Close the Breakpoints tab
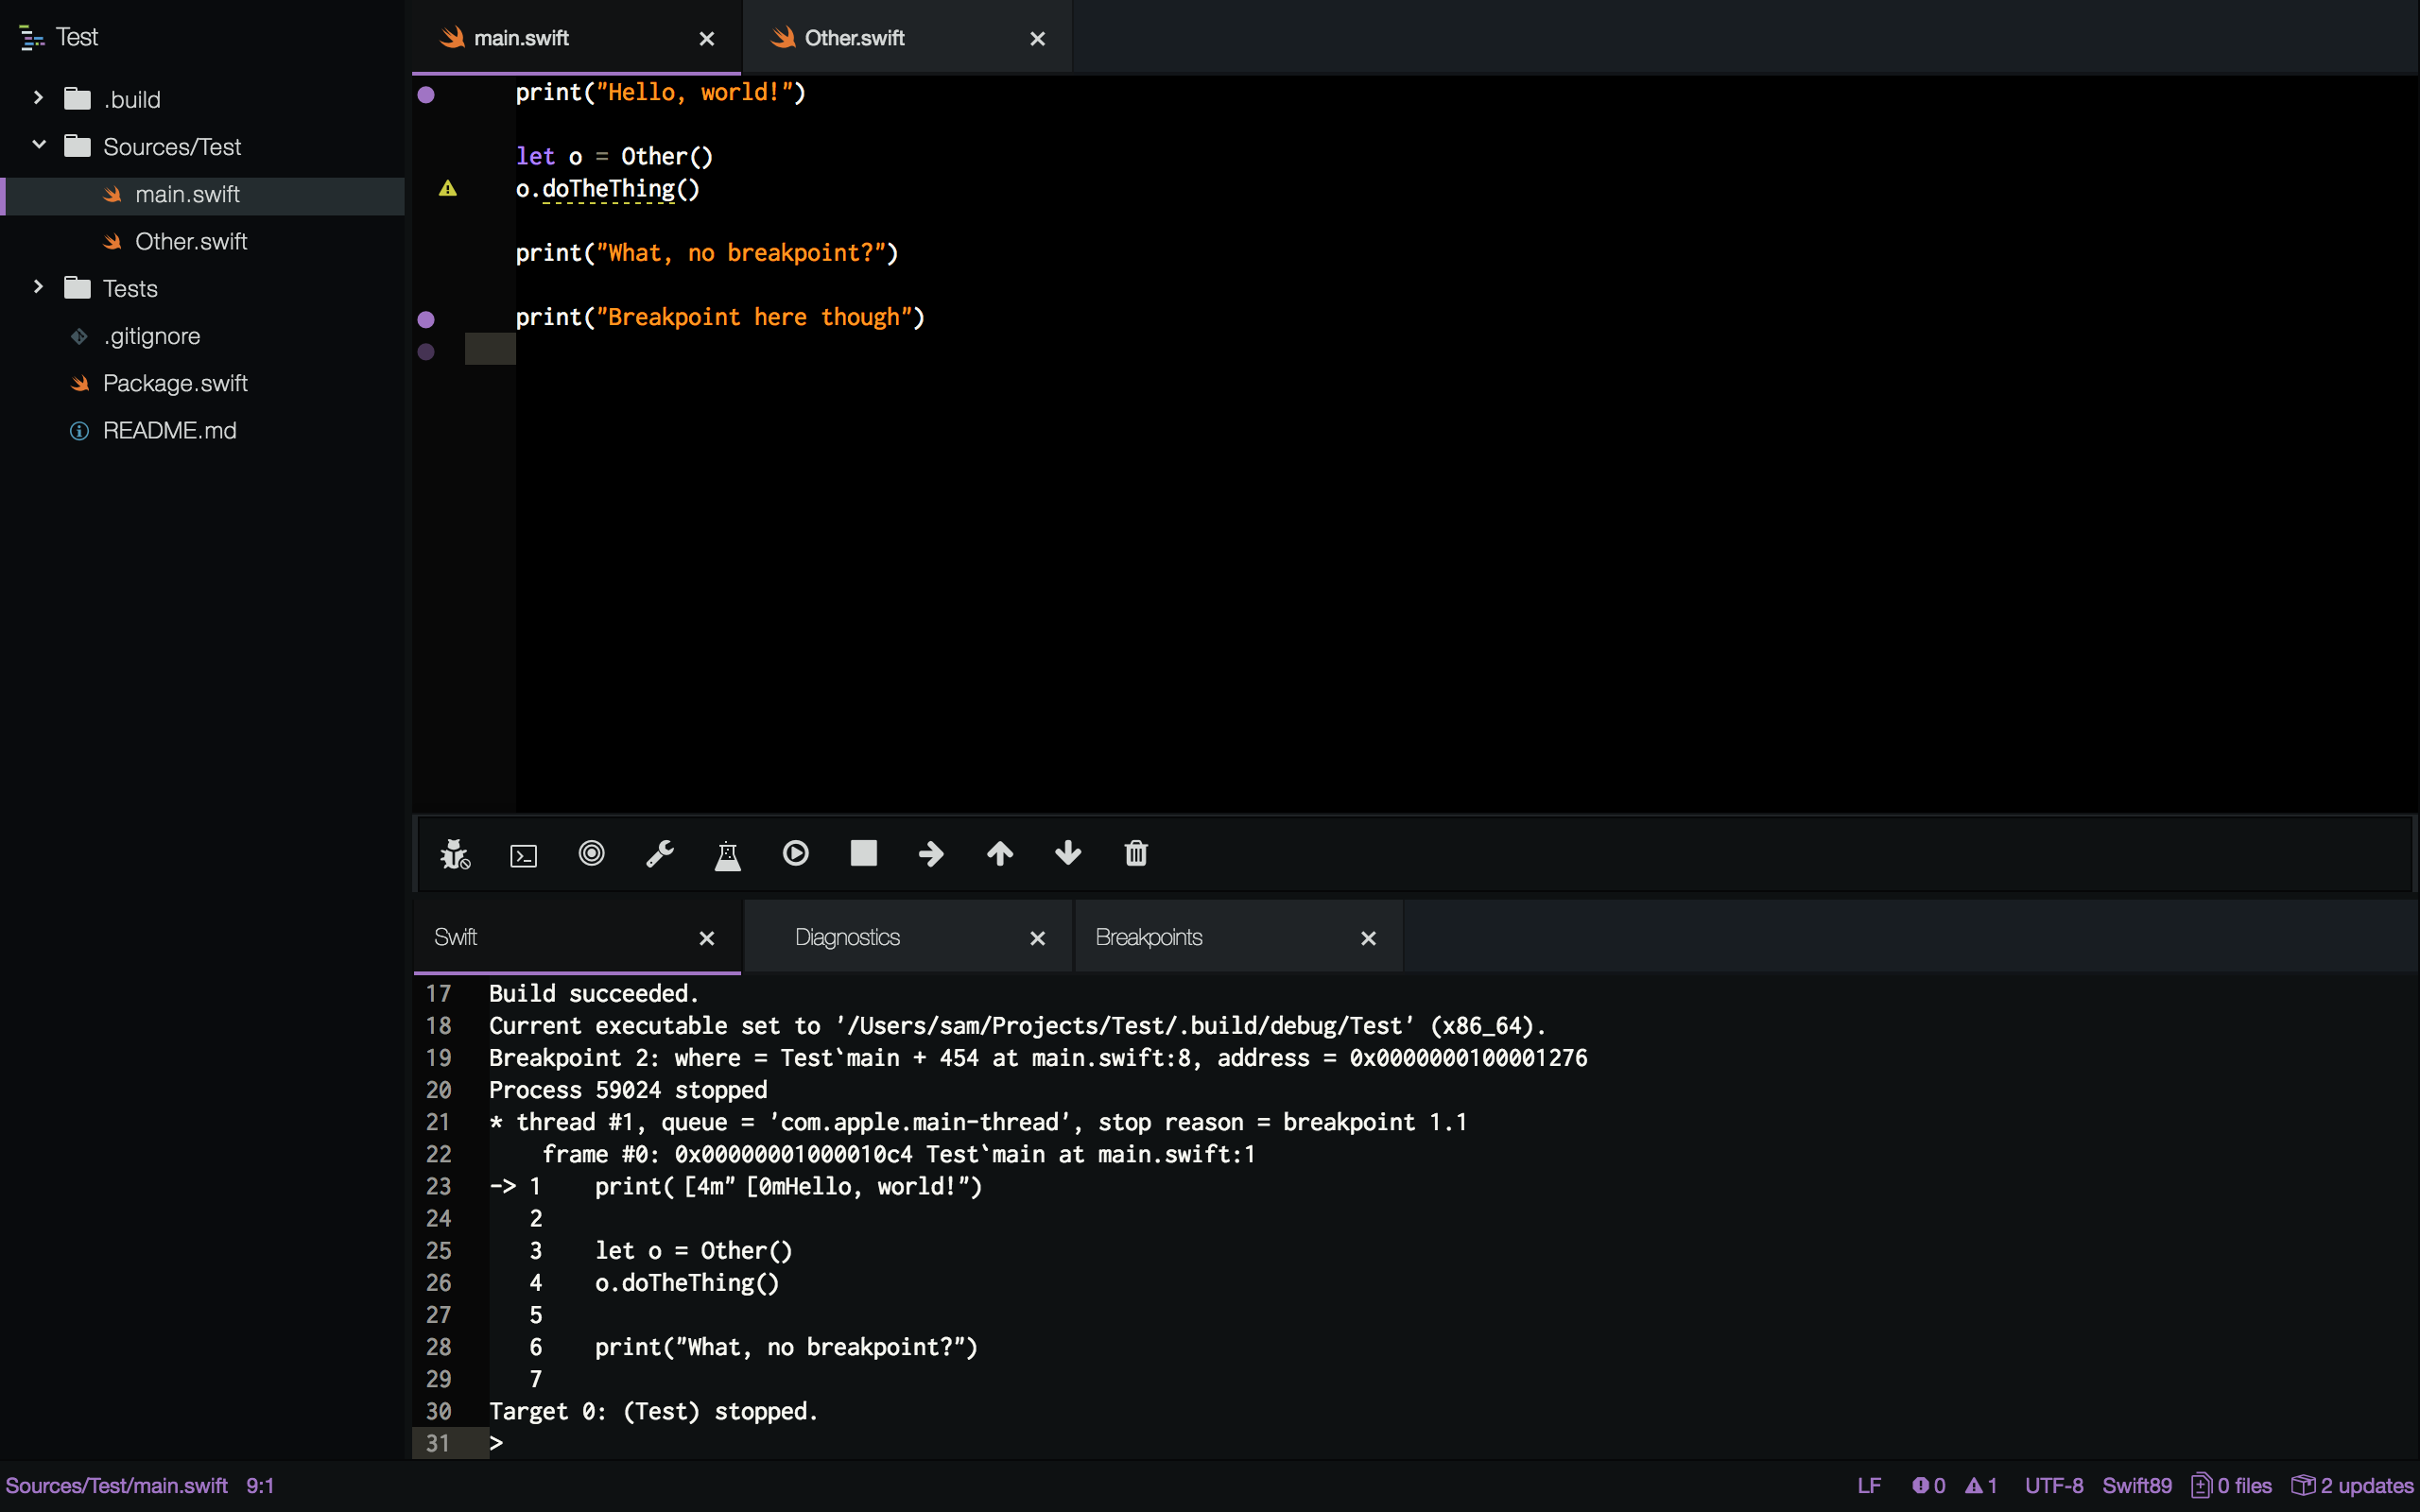 coord(1368,938)
